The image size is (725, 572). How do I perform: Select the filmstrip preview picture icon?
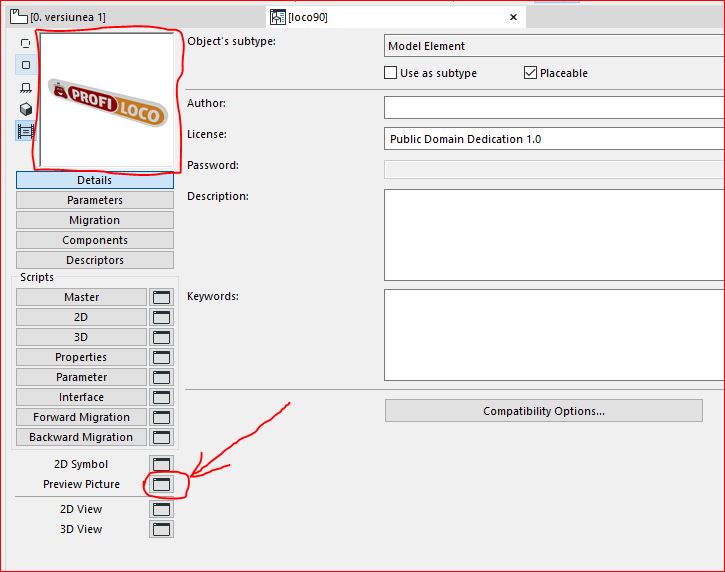(x=26, y=130)
